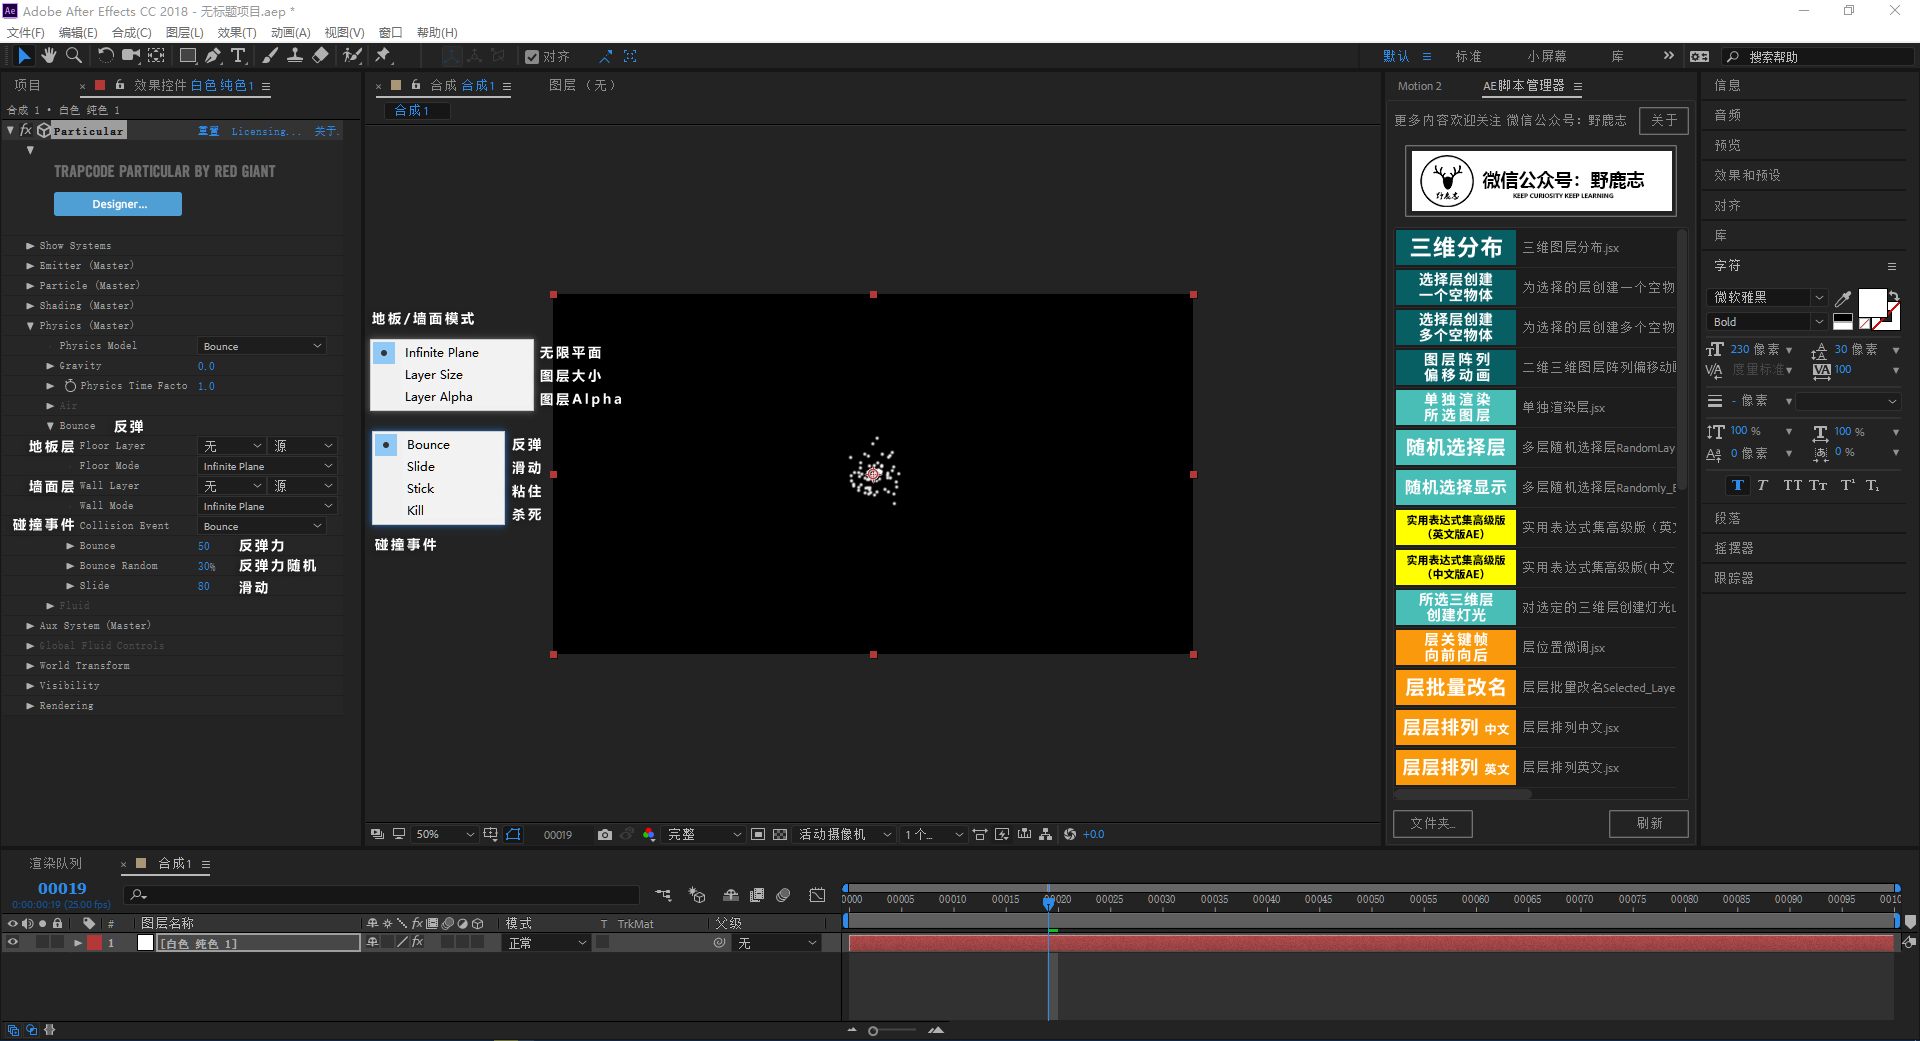Open the 完整 resolution dropdown
The width and height of the screenshot is (1920, 1041).
pos(704,834)
